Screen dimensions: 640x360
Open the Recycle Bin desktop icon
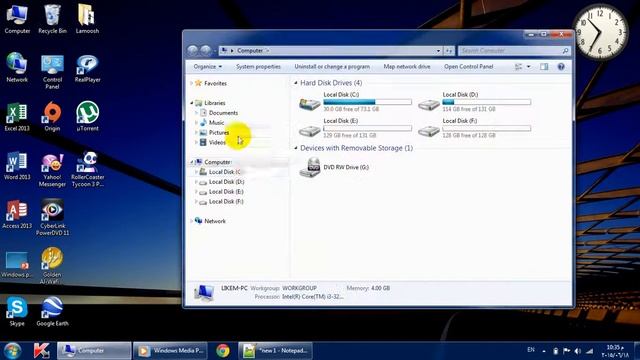pyautogui.click(x=52, y=19)
